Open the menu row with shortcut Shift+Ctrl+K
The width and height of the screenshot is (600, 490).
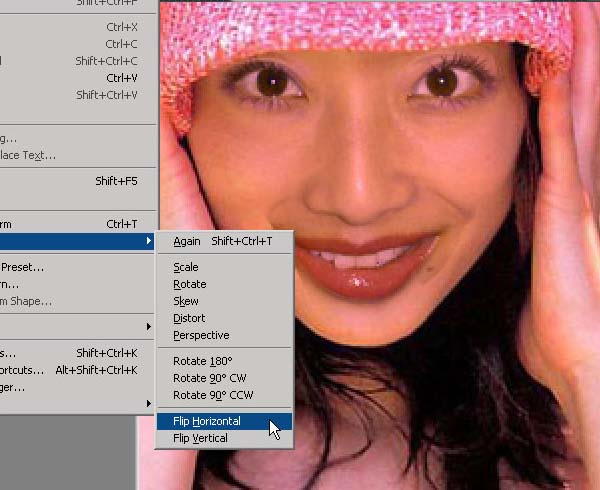pos(77,353)
